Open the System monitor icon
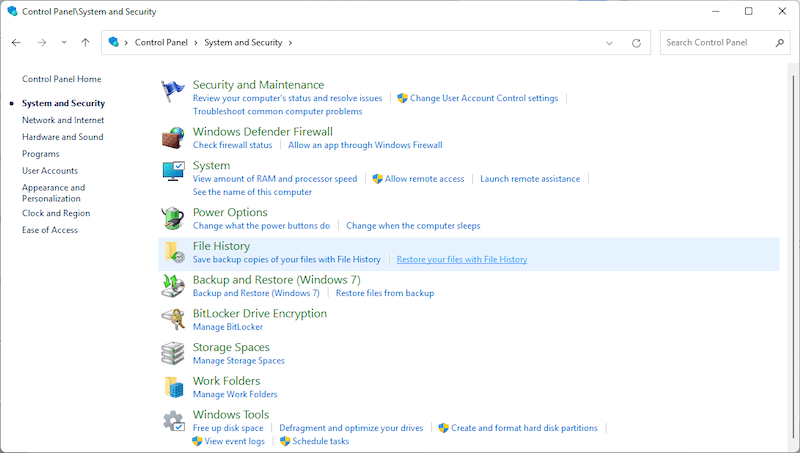This screenshot has height=453, width=800. 173,171
